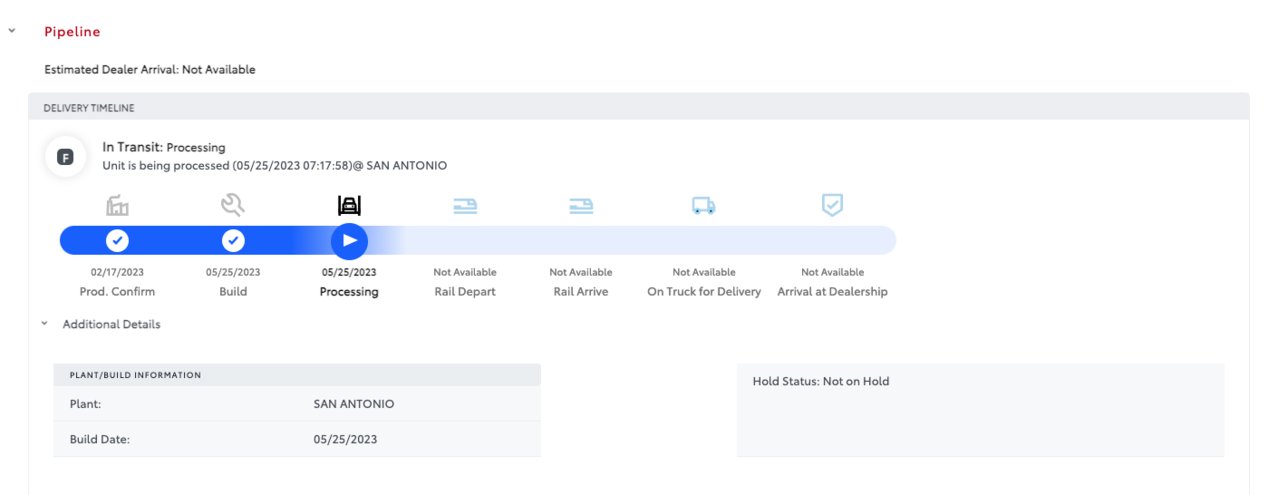Click Estimated Dealer Arrival: Not Available text
This screenshot has width=1278, height=495.
[x=150, y=70]
